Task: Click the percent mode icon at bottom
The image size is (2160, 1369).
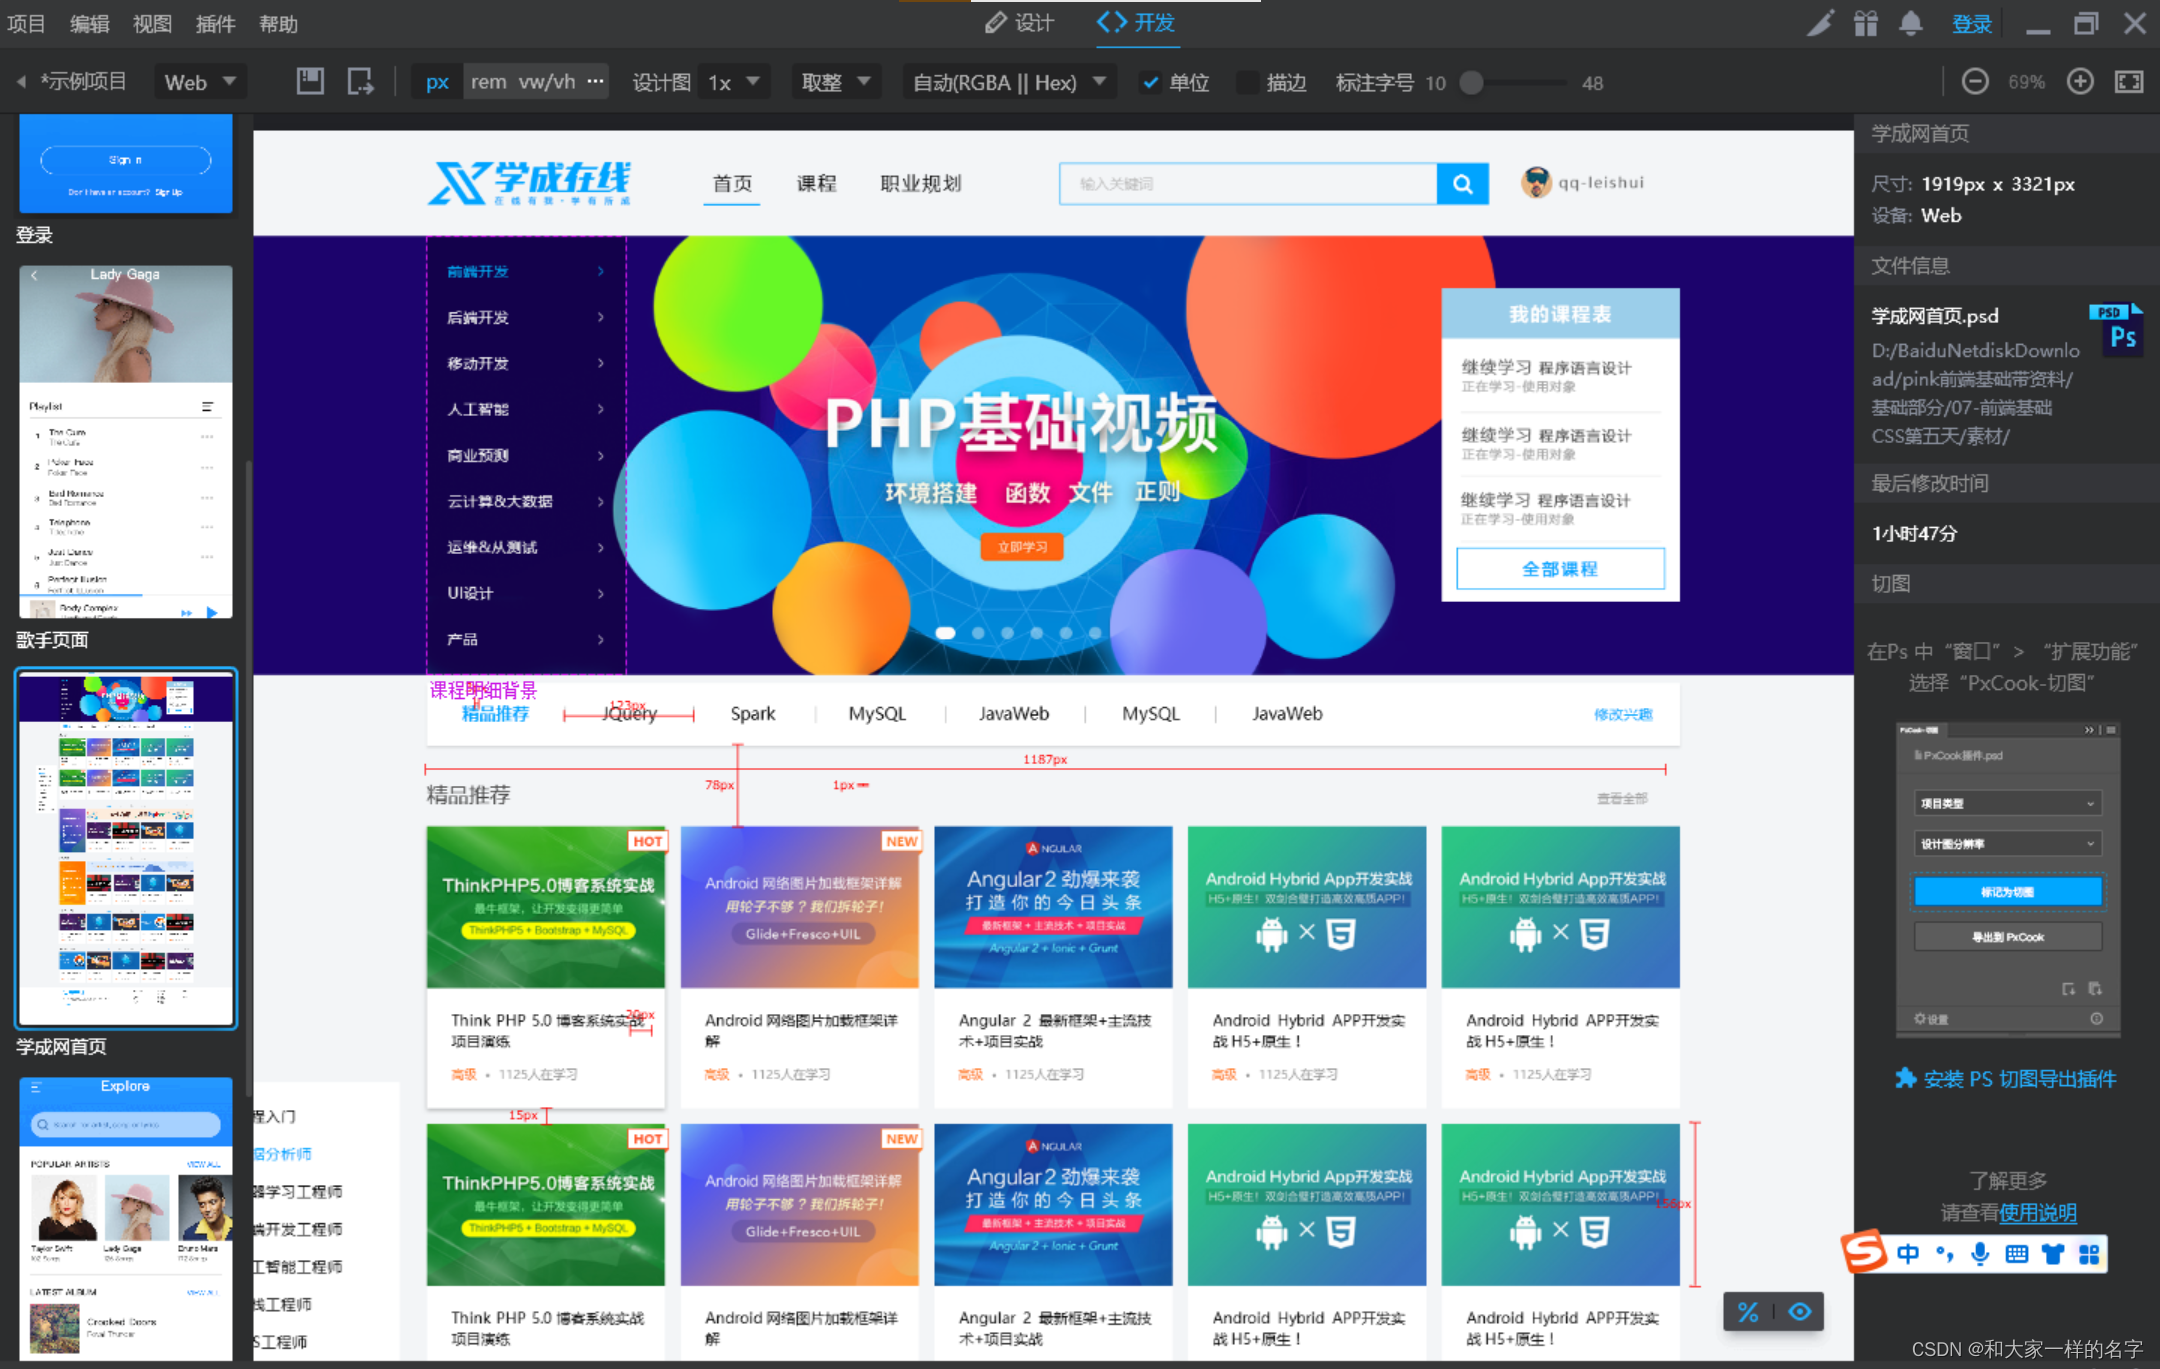Action: pyautogui.click(x=1748, y=1312)
